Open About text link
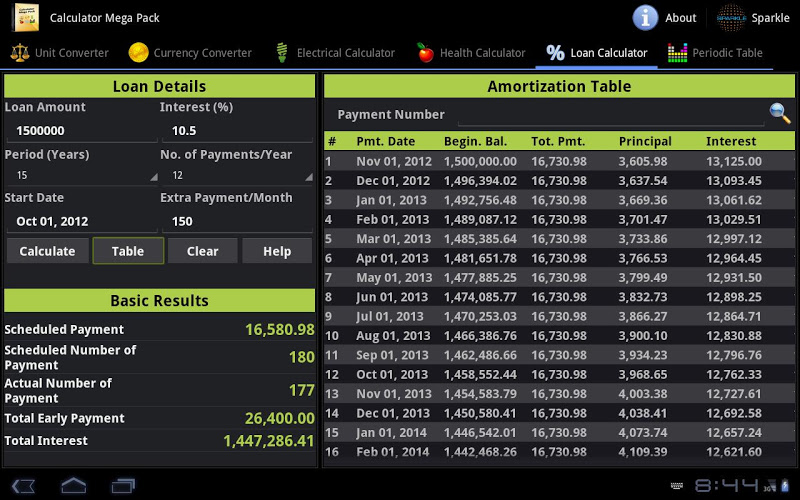This screenshot has height=500, width=800. [680, 18]
